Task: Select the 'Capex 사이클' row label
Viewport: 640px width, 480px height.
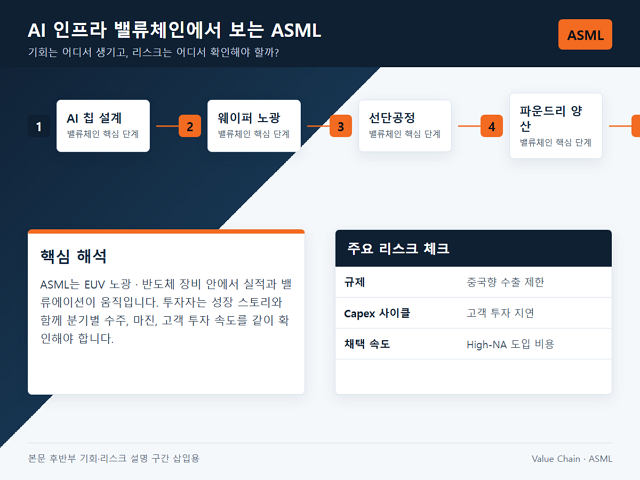Action: [x=377, y=313]
